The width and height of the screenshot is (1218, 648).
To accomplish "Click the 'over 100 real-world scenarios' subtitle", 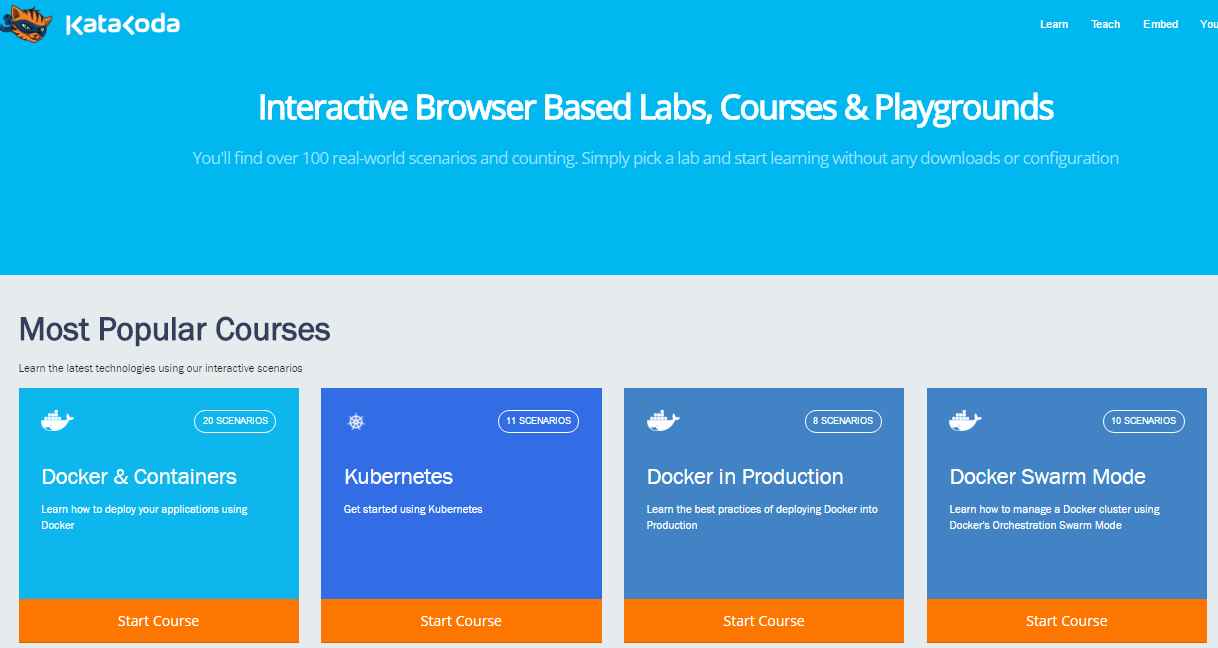I will [656, 158].
